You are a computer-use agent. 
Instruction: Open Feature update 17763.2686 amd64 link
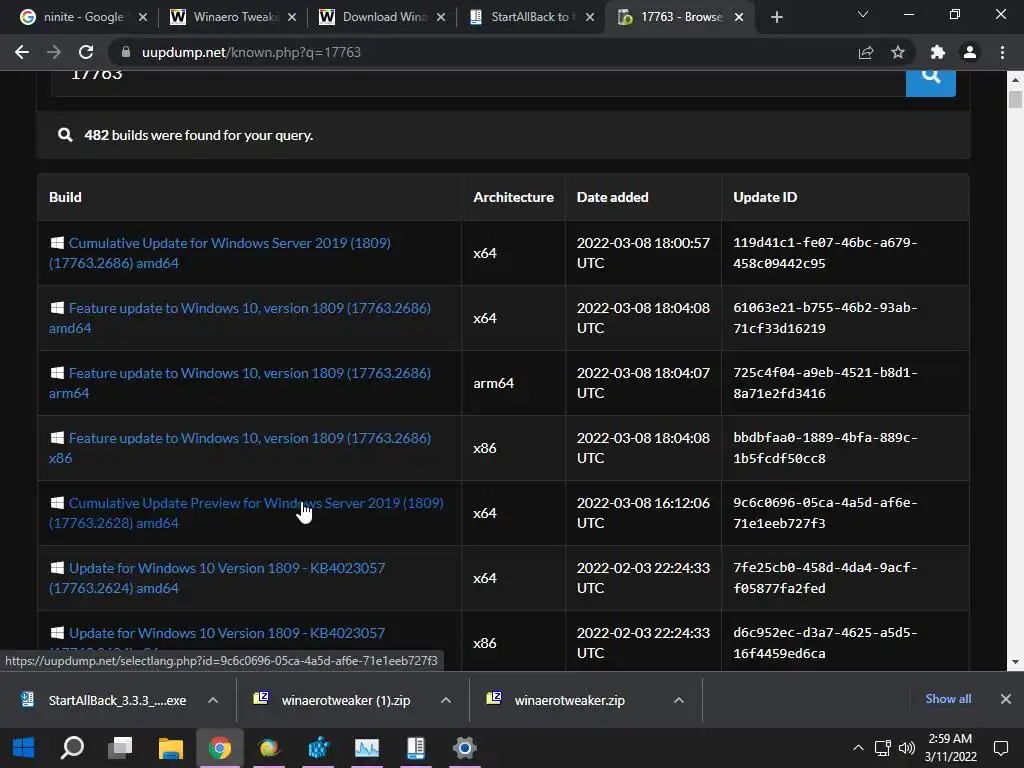(x=240, y=317)
